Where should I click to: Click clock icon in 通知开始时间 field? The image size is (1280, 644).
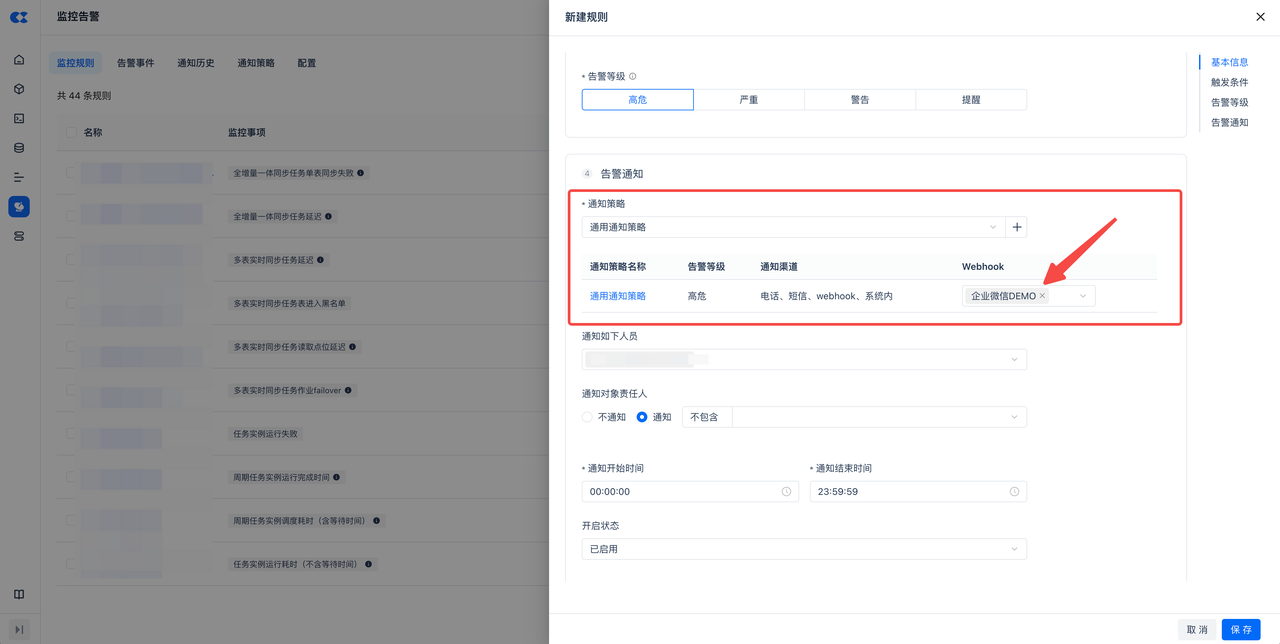click(786, 492)
